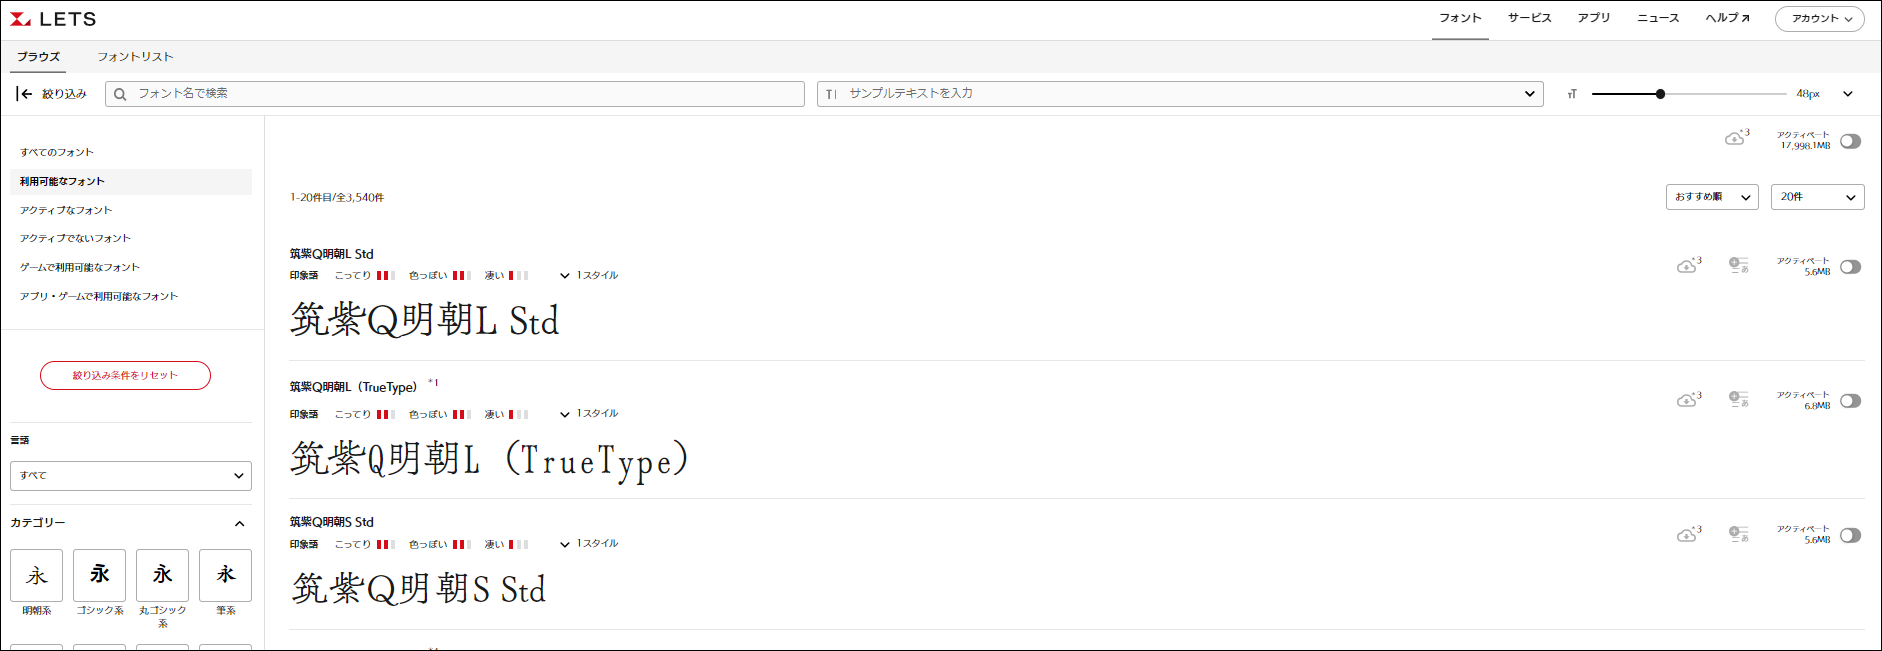Collapse the カテゴリー section
The width and height of the screenshot is (1882, 651).
click(x=239, y=523)
